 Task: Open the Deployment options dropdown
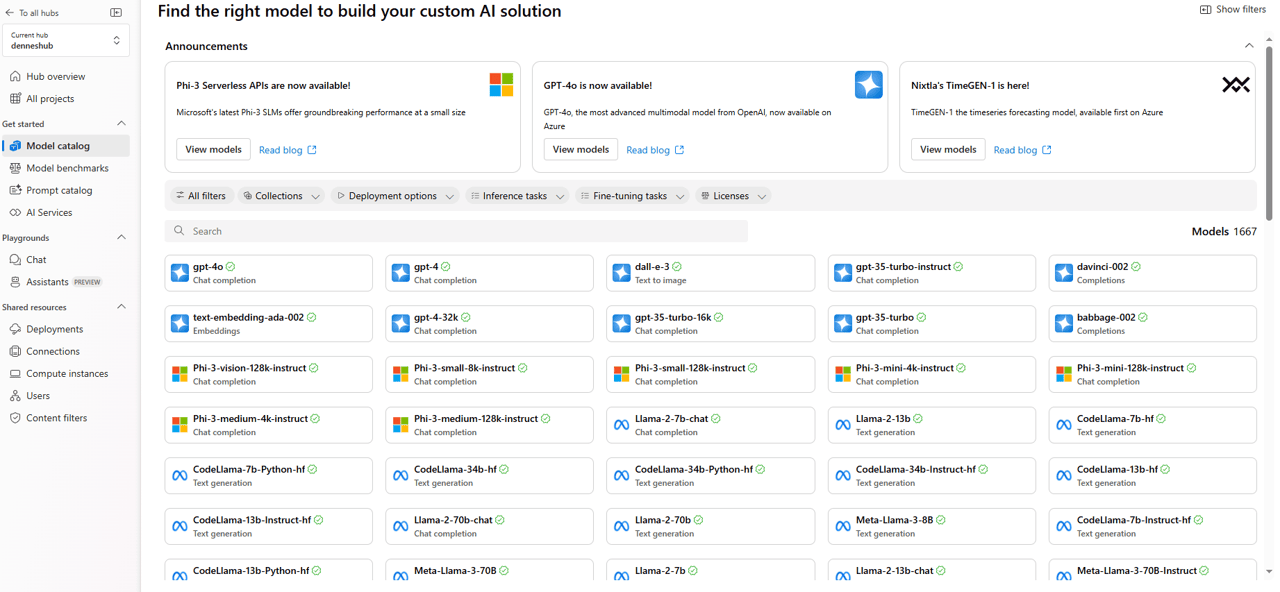coord(395,196)
